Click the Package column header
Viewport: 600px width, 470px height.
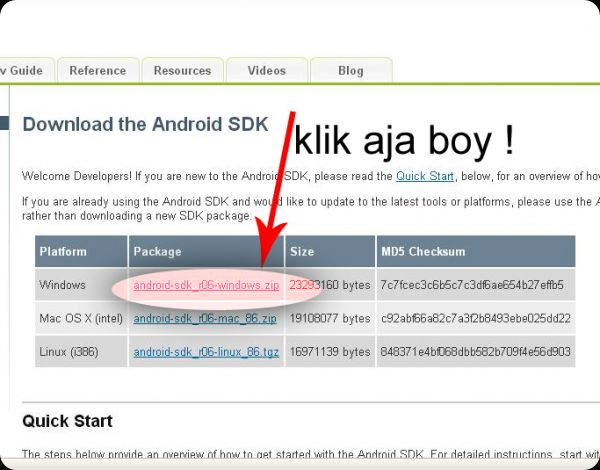click(x=156, y=252)
